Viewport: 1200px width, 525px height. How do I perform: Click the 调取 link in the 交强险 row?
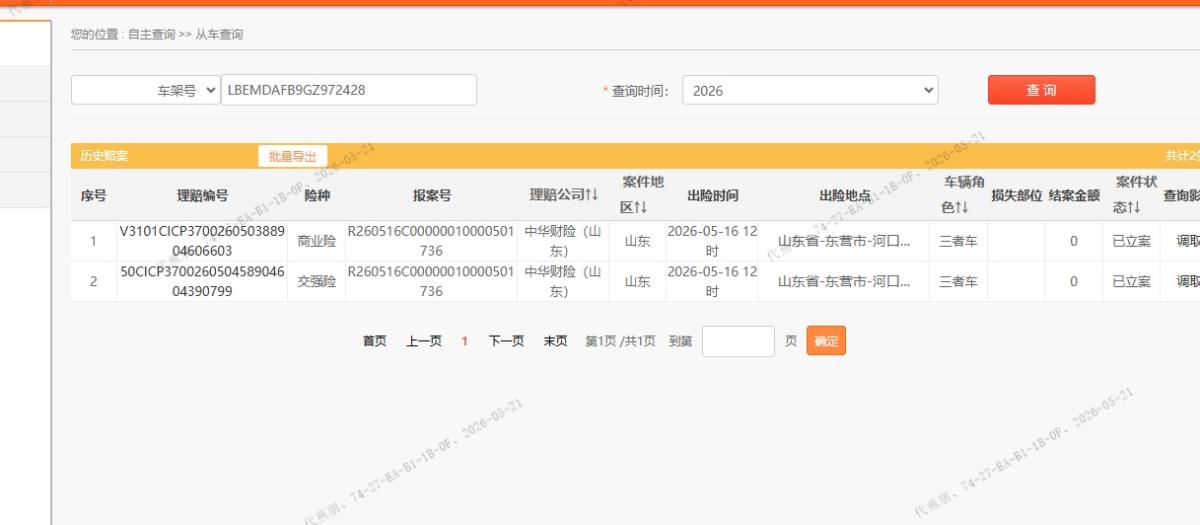click(1188, 282)
